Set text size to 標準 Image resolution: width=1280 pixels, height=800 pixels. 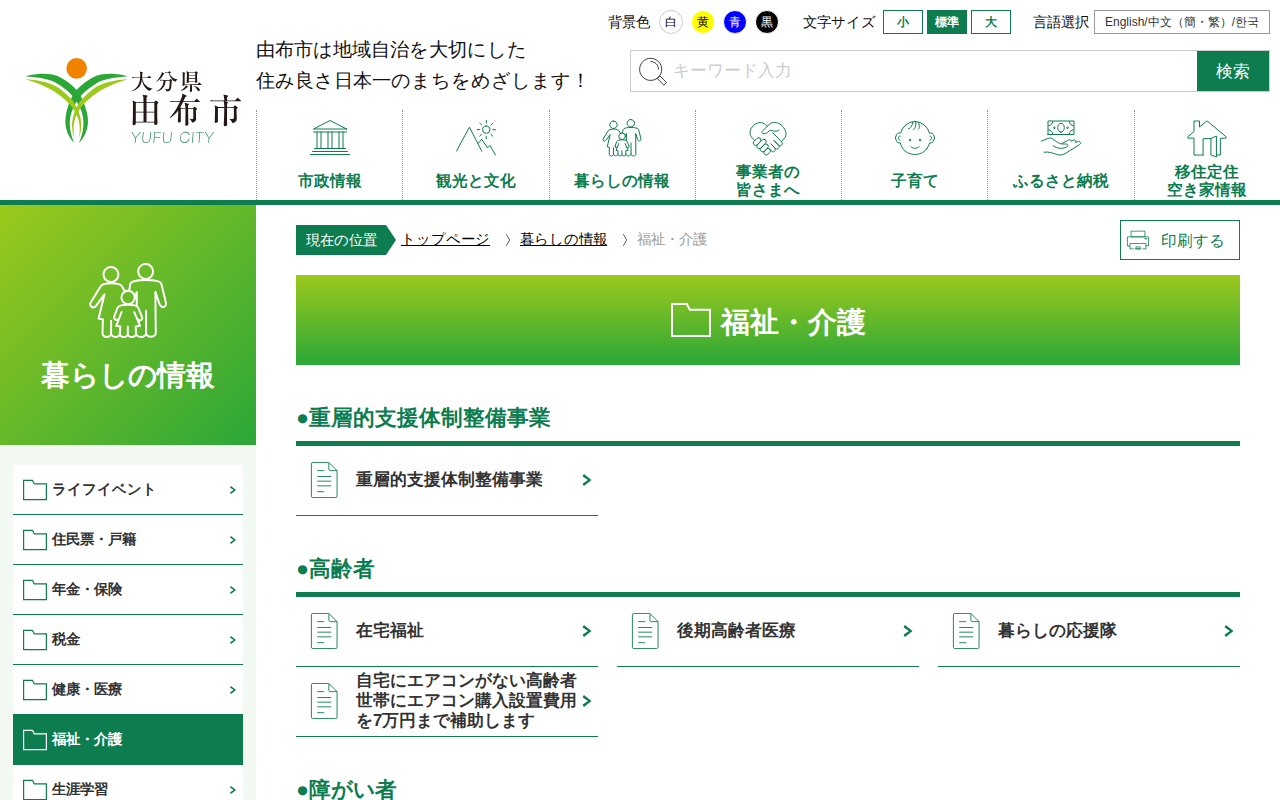click(x=946, y=22)
